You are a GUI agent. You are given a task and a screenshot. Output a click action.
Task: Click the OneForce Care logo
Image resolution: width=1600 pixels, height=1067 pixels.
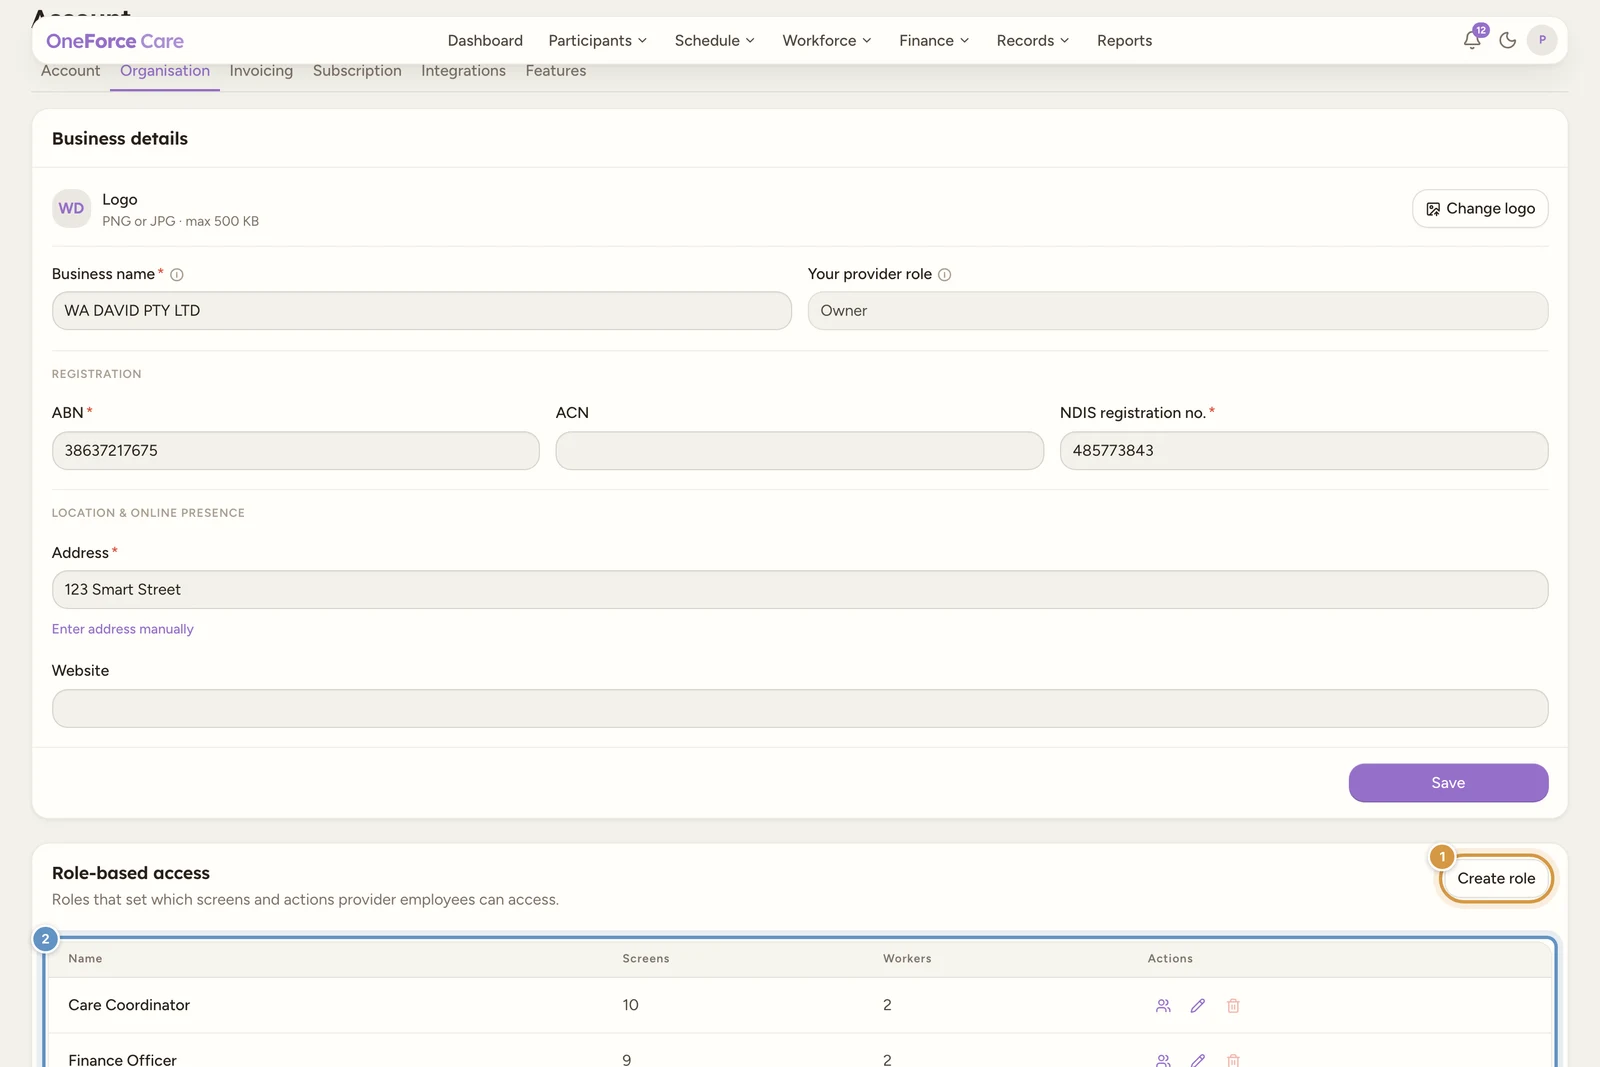click(115, 41)
